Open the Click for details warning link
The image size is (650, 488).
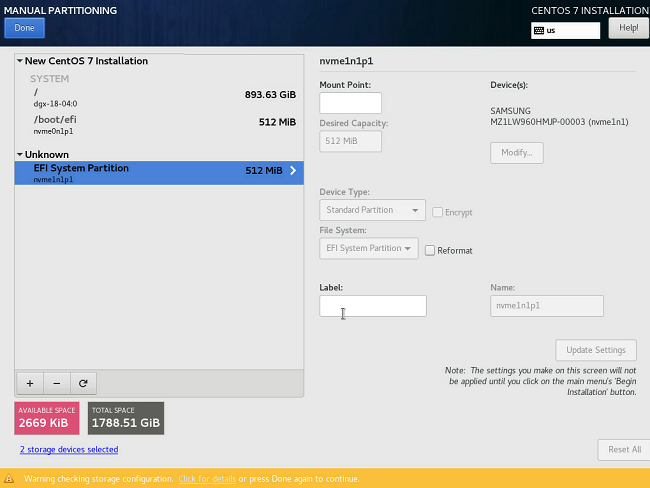(207, 479)
